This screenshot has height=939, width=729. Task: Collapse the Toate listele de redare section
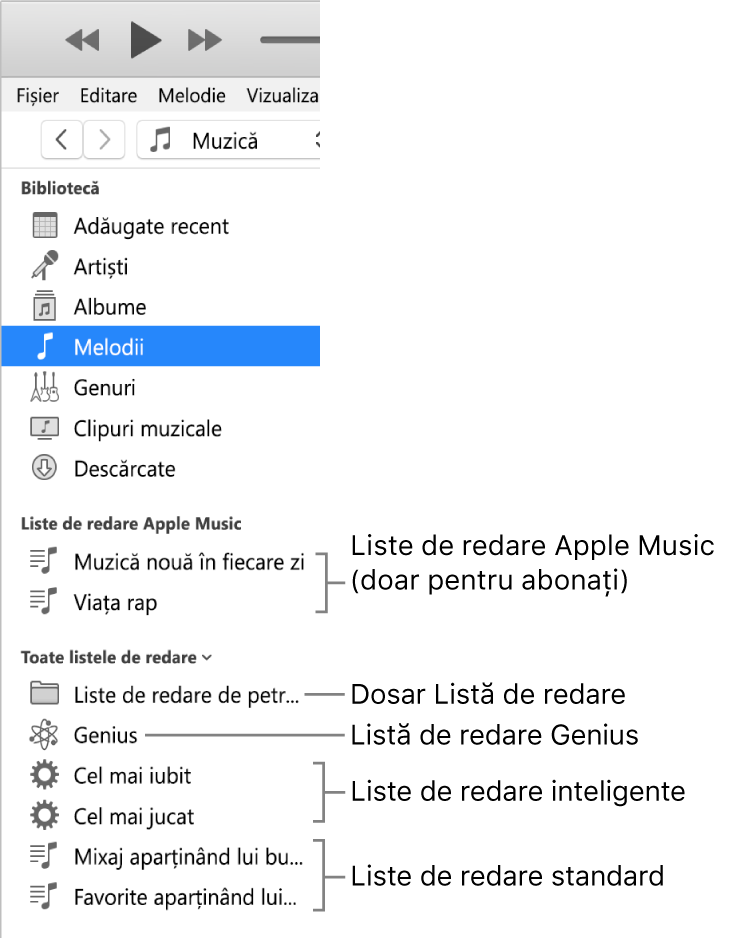click(207, 657)
